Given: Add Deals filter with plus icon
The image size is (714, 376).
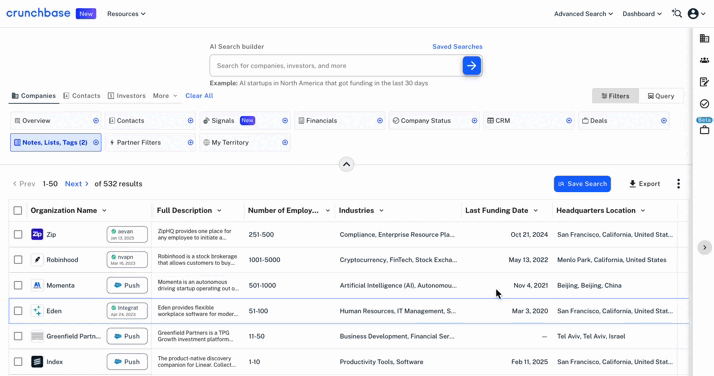Looking at the screenshot, I should tap(663, 121).
